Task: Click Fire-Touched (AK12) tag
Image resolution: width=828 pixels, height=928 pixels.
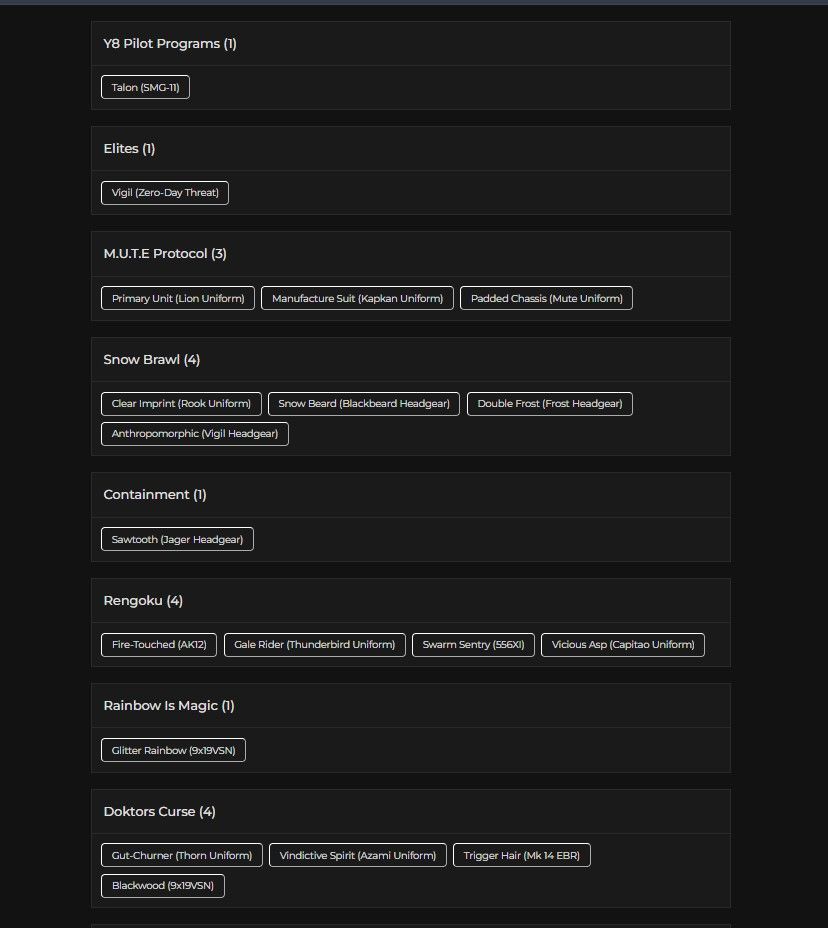Action: click(x=159, y=645)
